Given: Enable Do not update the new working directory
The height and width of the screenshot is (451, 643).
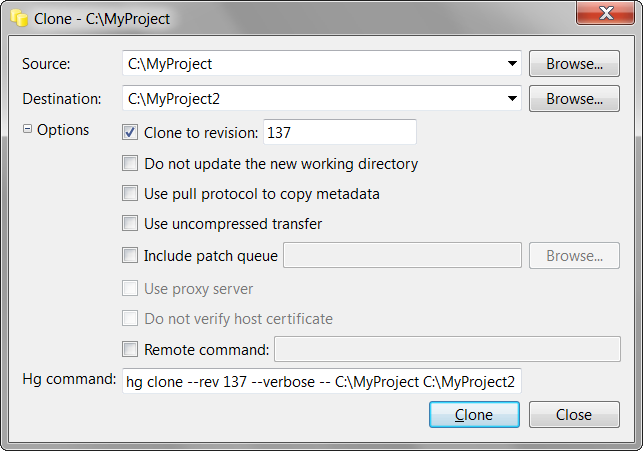Looking at the screenshot, I should [130, 163].
